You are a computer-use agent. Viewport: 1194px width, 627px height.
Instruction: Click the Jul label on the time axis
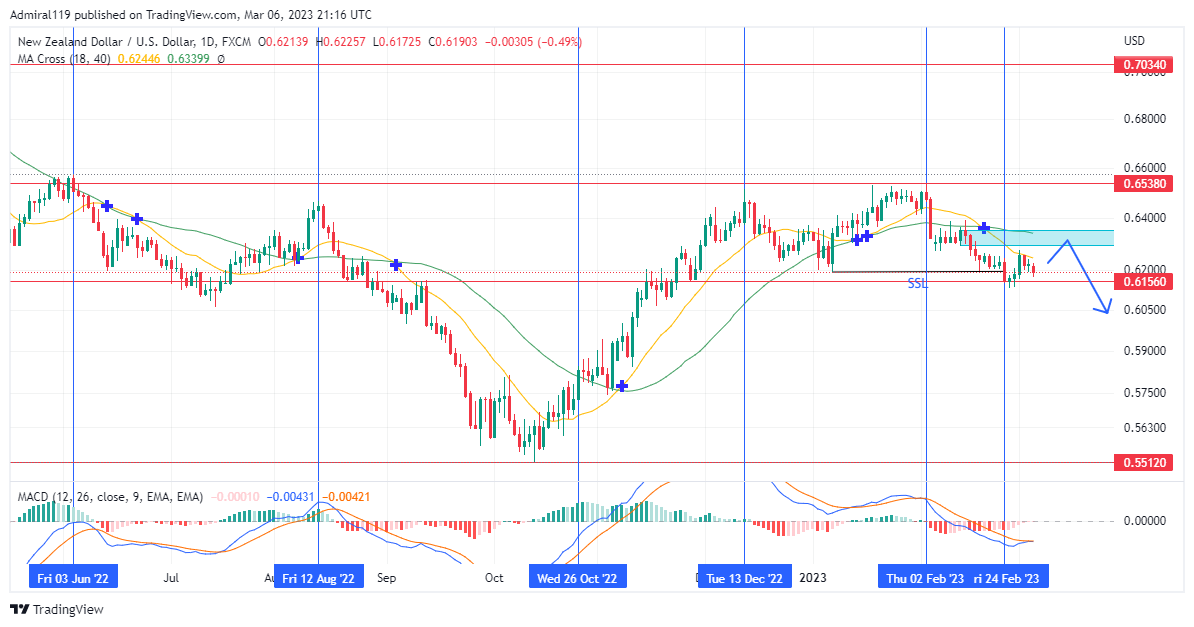tap(171, 577)
